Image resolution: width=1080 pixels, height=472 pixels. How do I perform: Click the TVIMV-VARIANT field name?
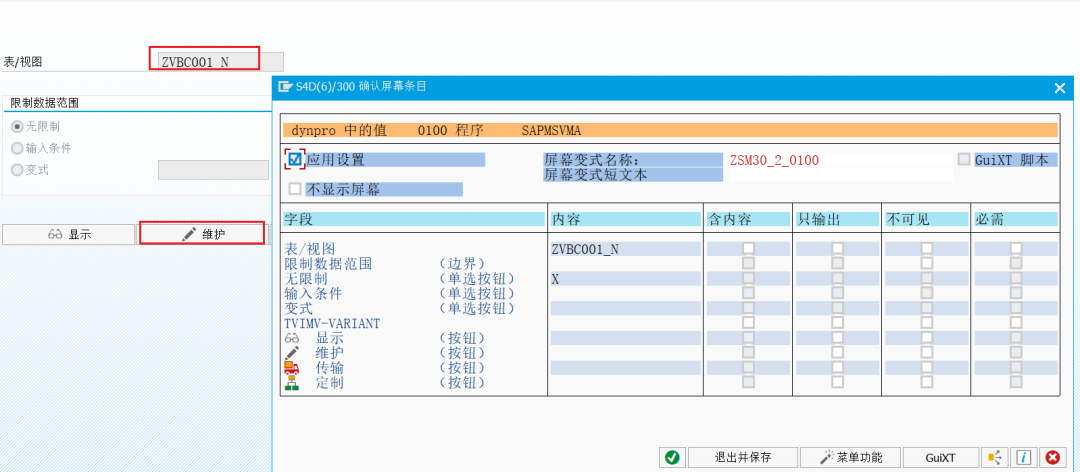tap(332, 323)
